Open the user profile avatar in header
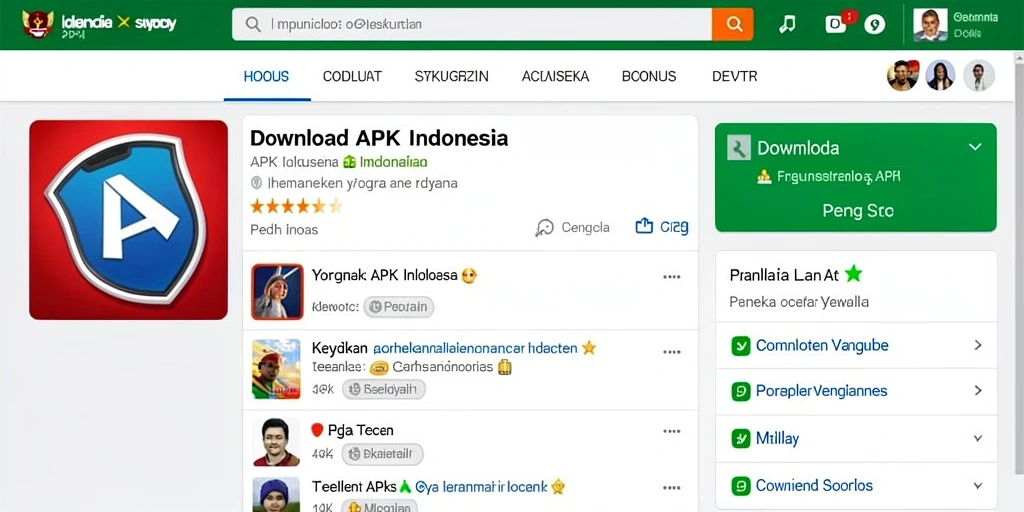The height and width of the screenshot is (512, 1024). tap(930, 25)
